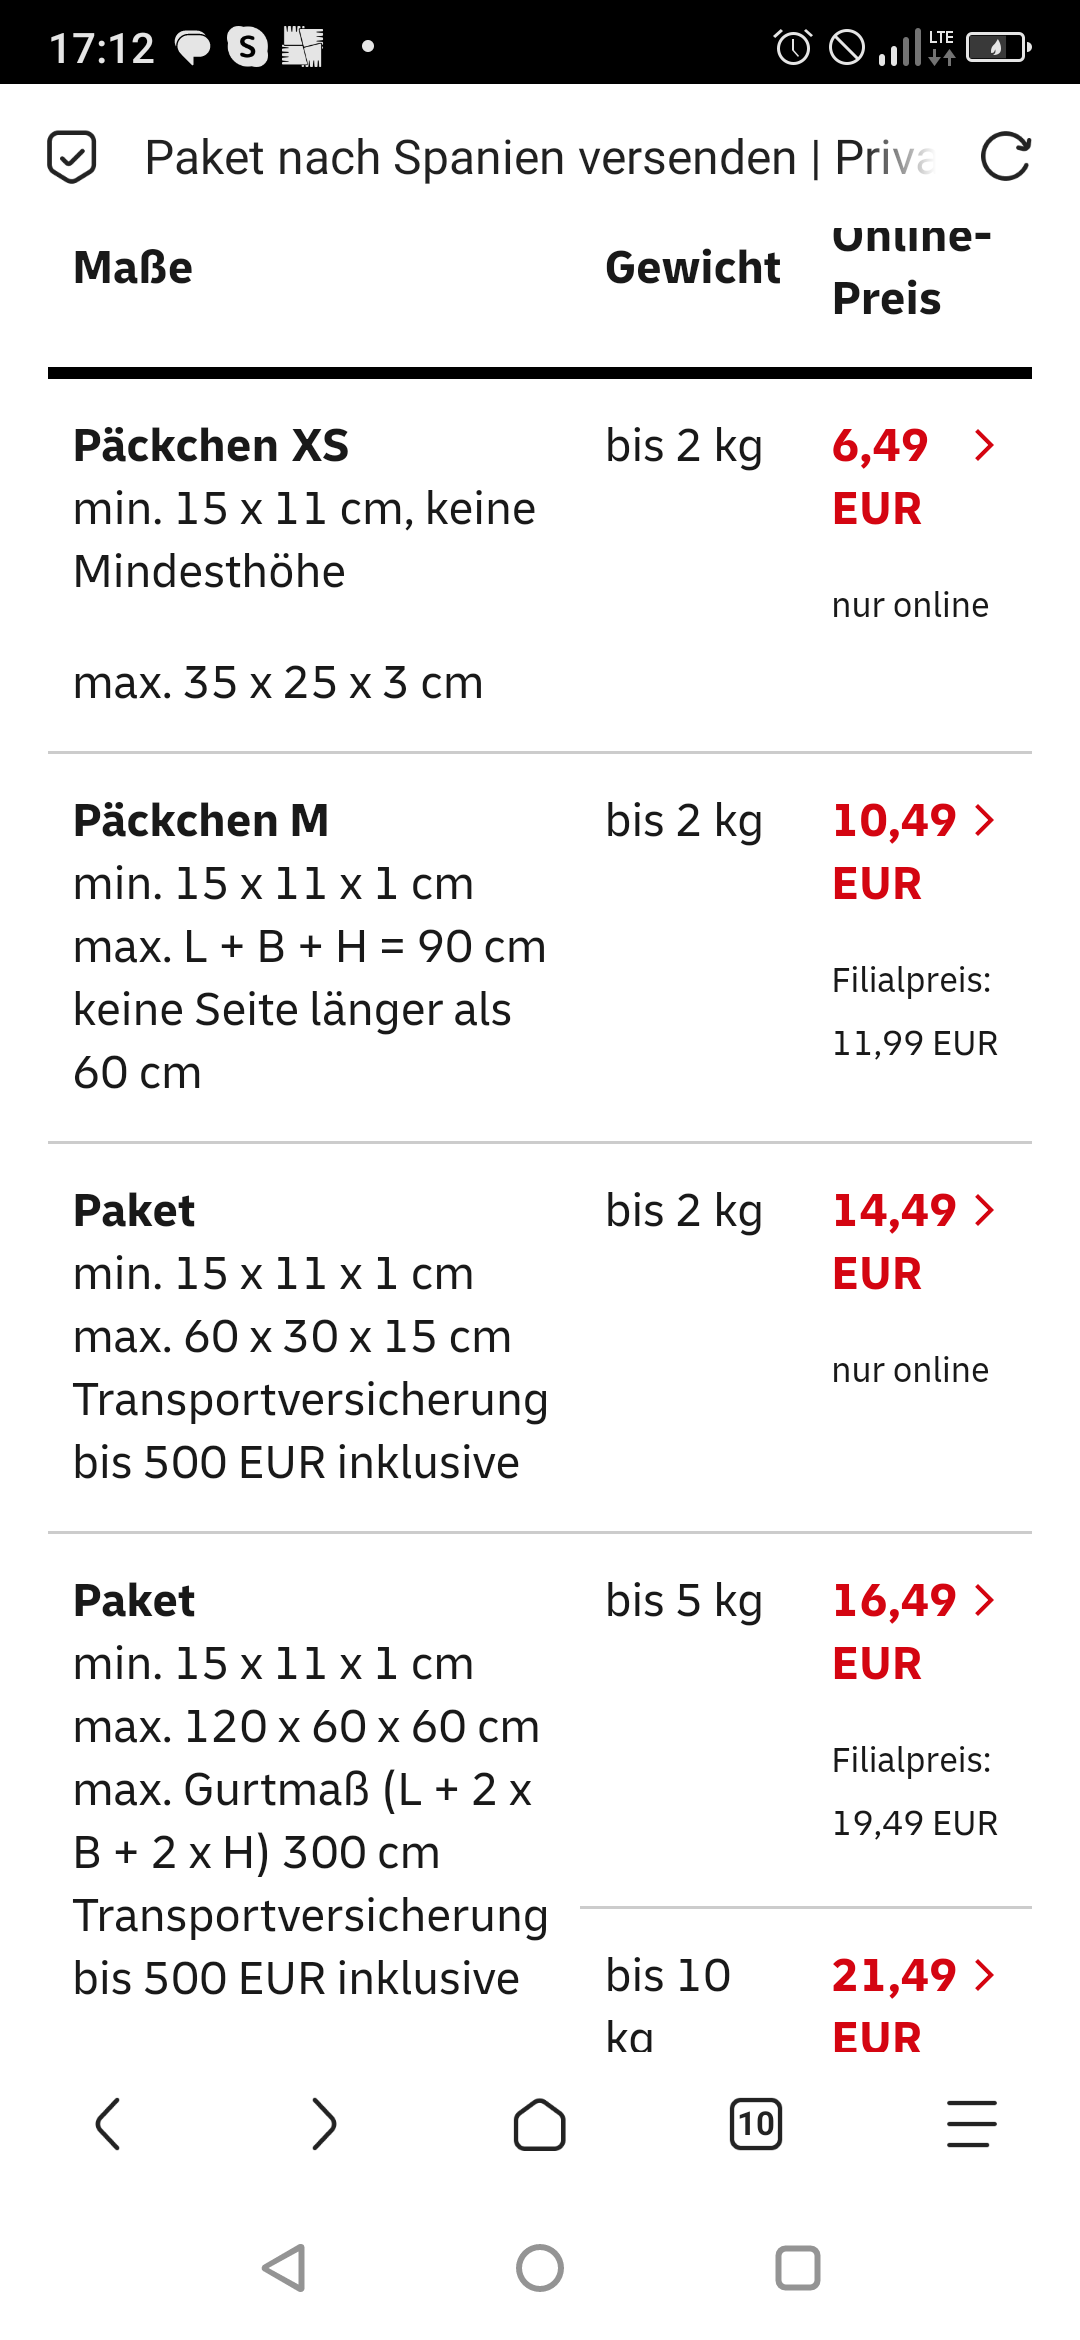Tap the alarm clock status bar icon
Screen dimensions: 1080x2340
point(793,47)
